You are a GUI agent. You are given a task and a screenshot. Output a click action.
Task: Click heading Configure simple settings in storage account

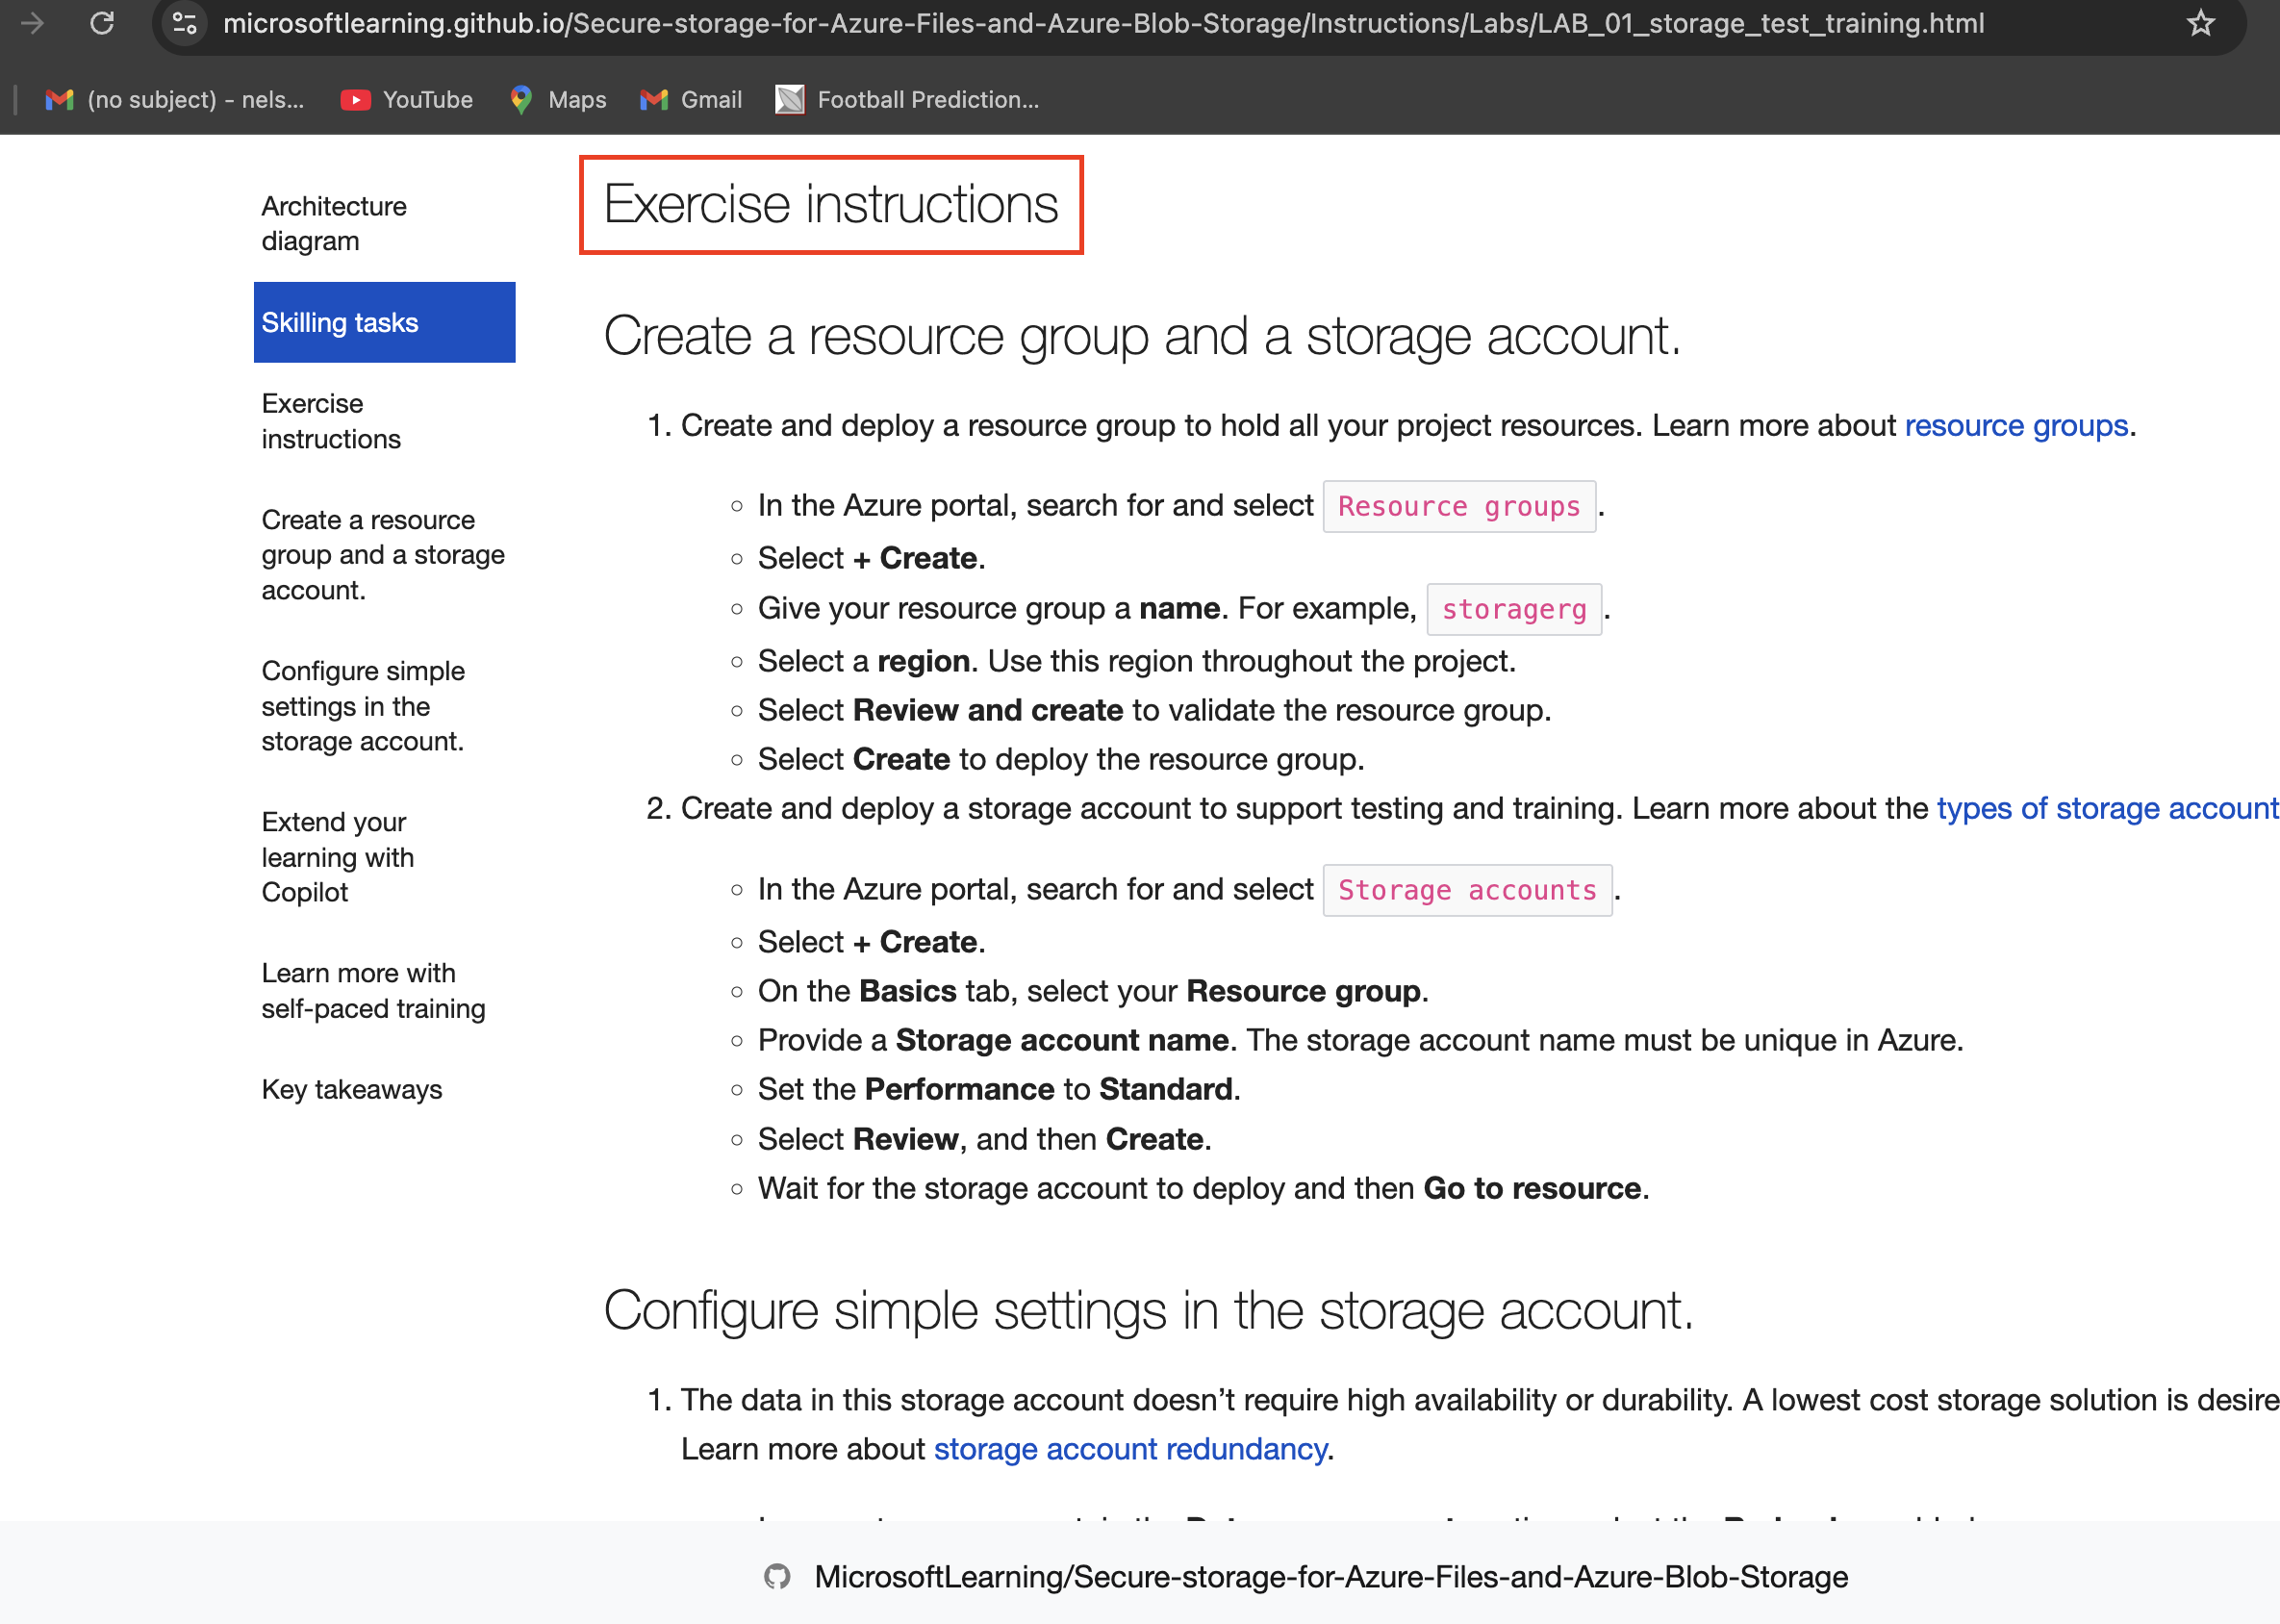pos(1148,1311)
